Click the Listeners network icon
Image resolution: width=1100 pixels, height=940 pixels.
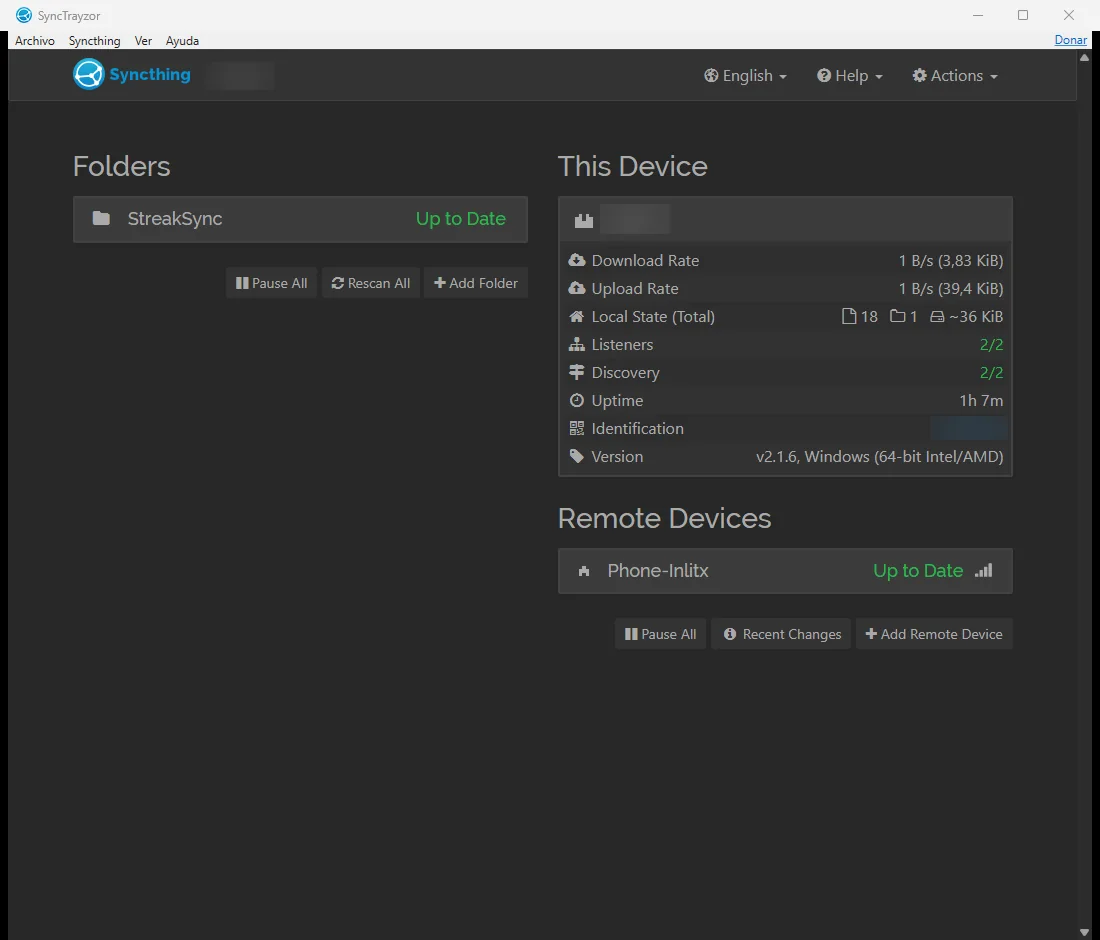pos(577,344)
